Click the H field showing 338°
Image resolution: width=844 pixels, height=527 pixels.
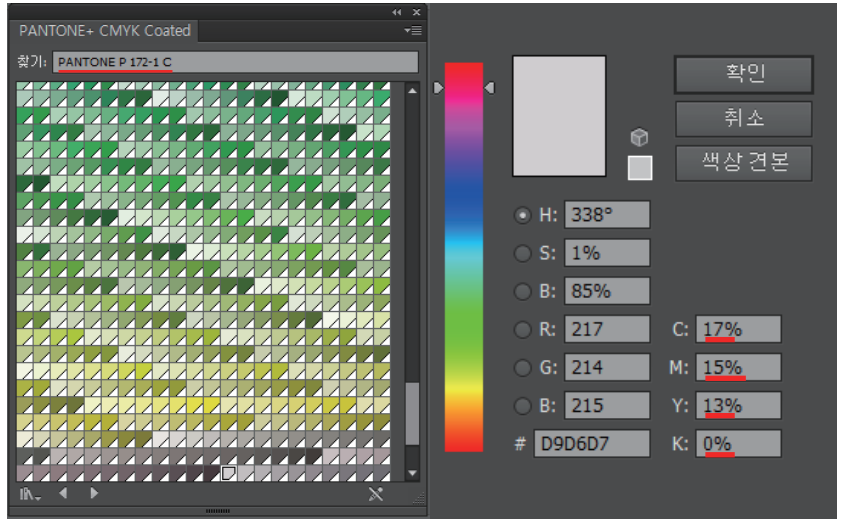[x=607, y=215]
